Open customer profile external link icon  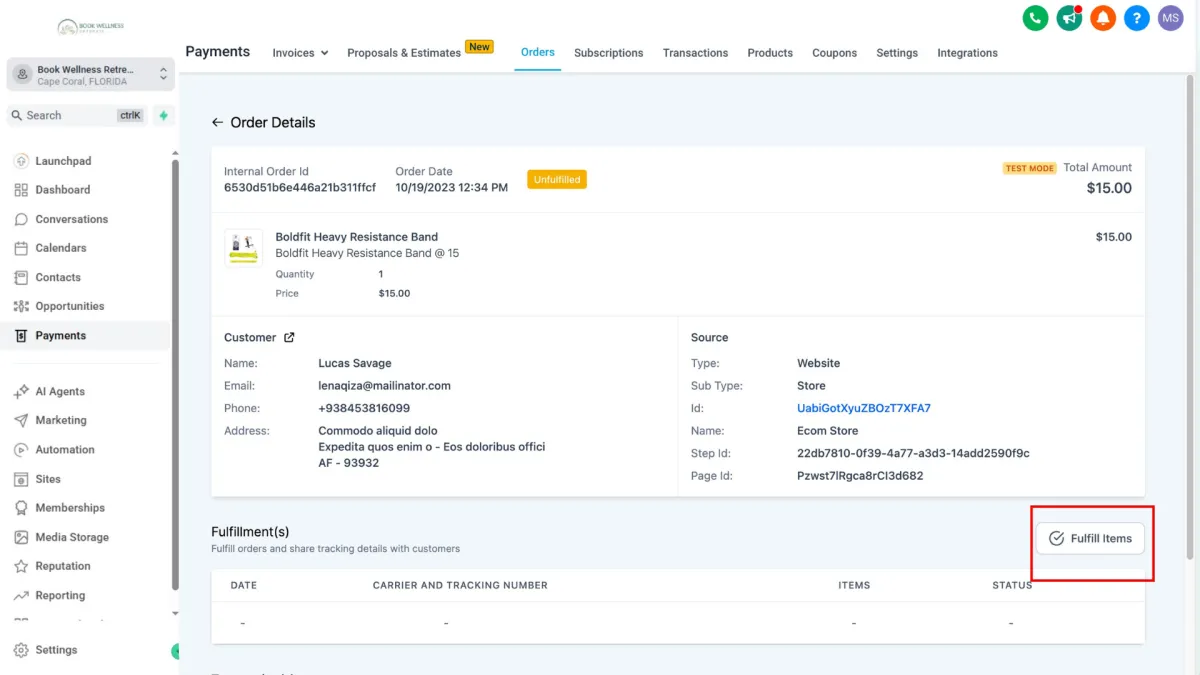(289, 338)
